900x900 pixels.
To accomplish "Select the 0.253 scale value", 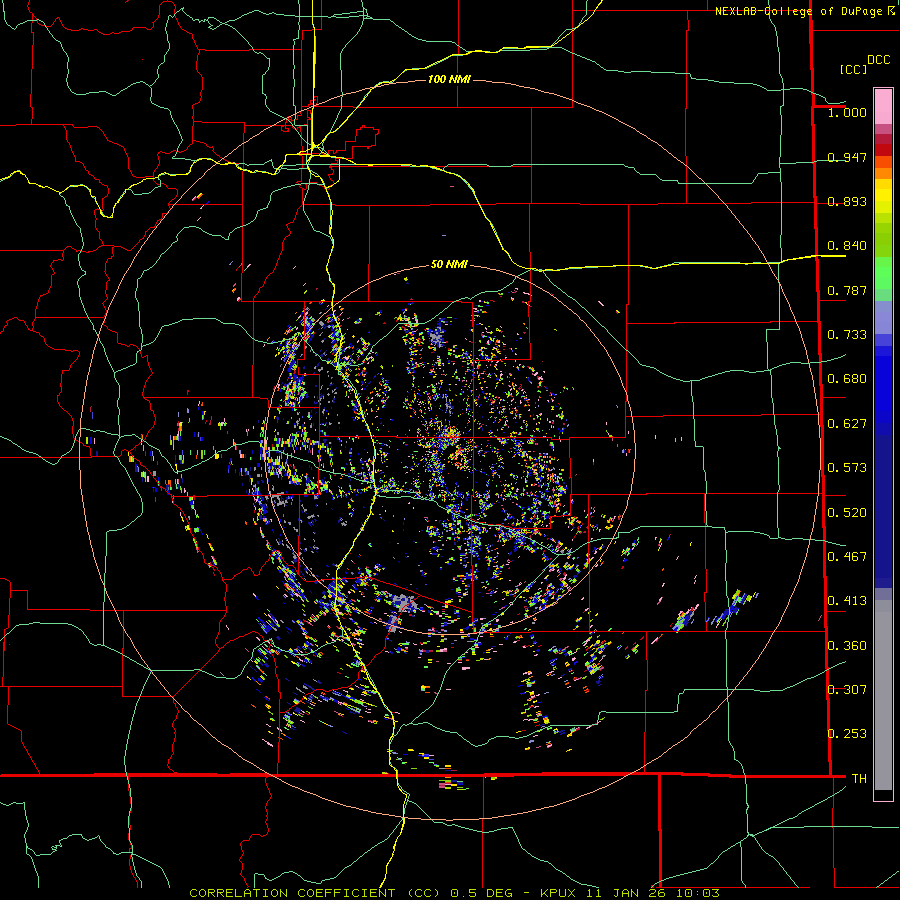I will (847, 734).
